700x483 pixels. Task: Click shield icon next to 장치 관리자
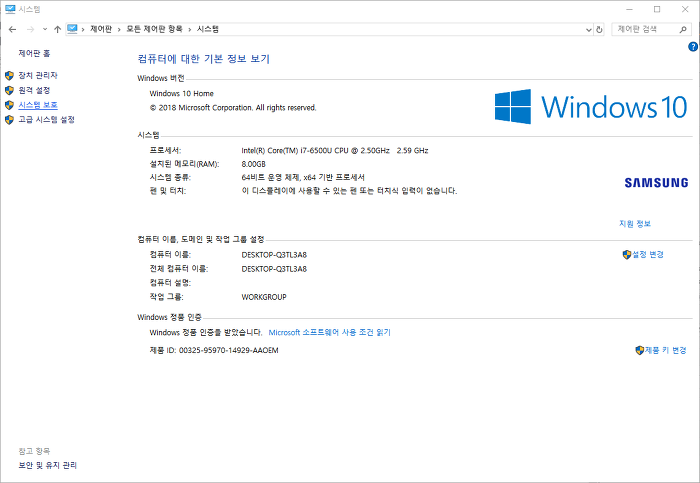[9, 75]
